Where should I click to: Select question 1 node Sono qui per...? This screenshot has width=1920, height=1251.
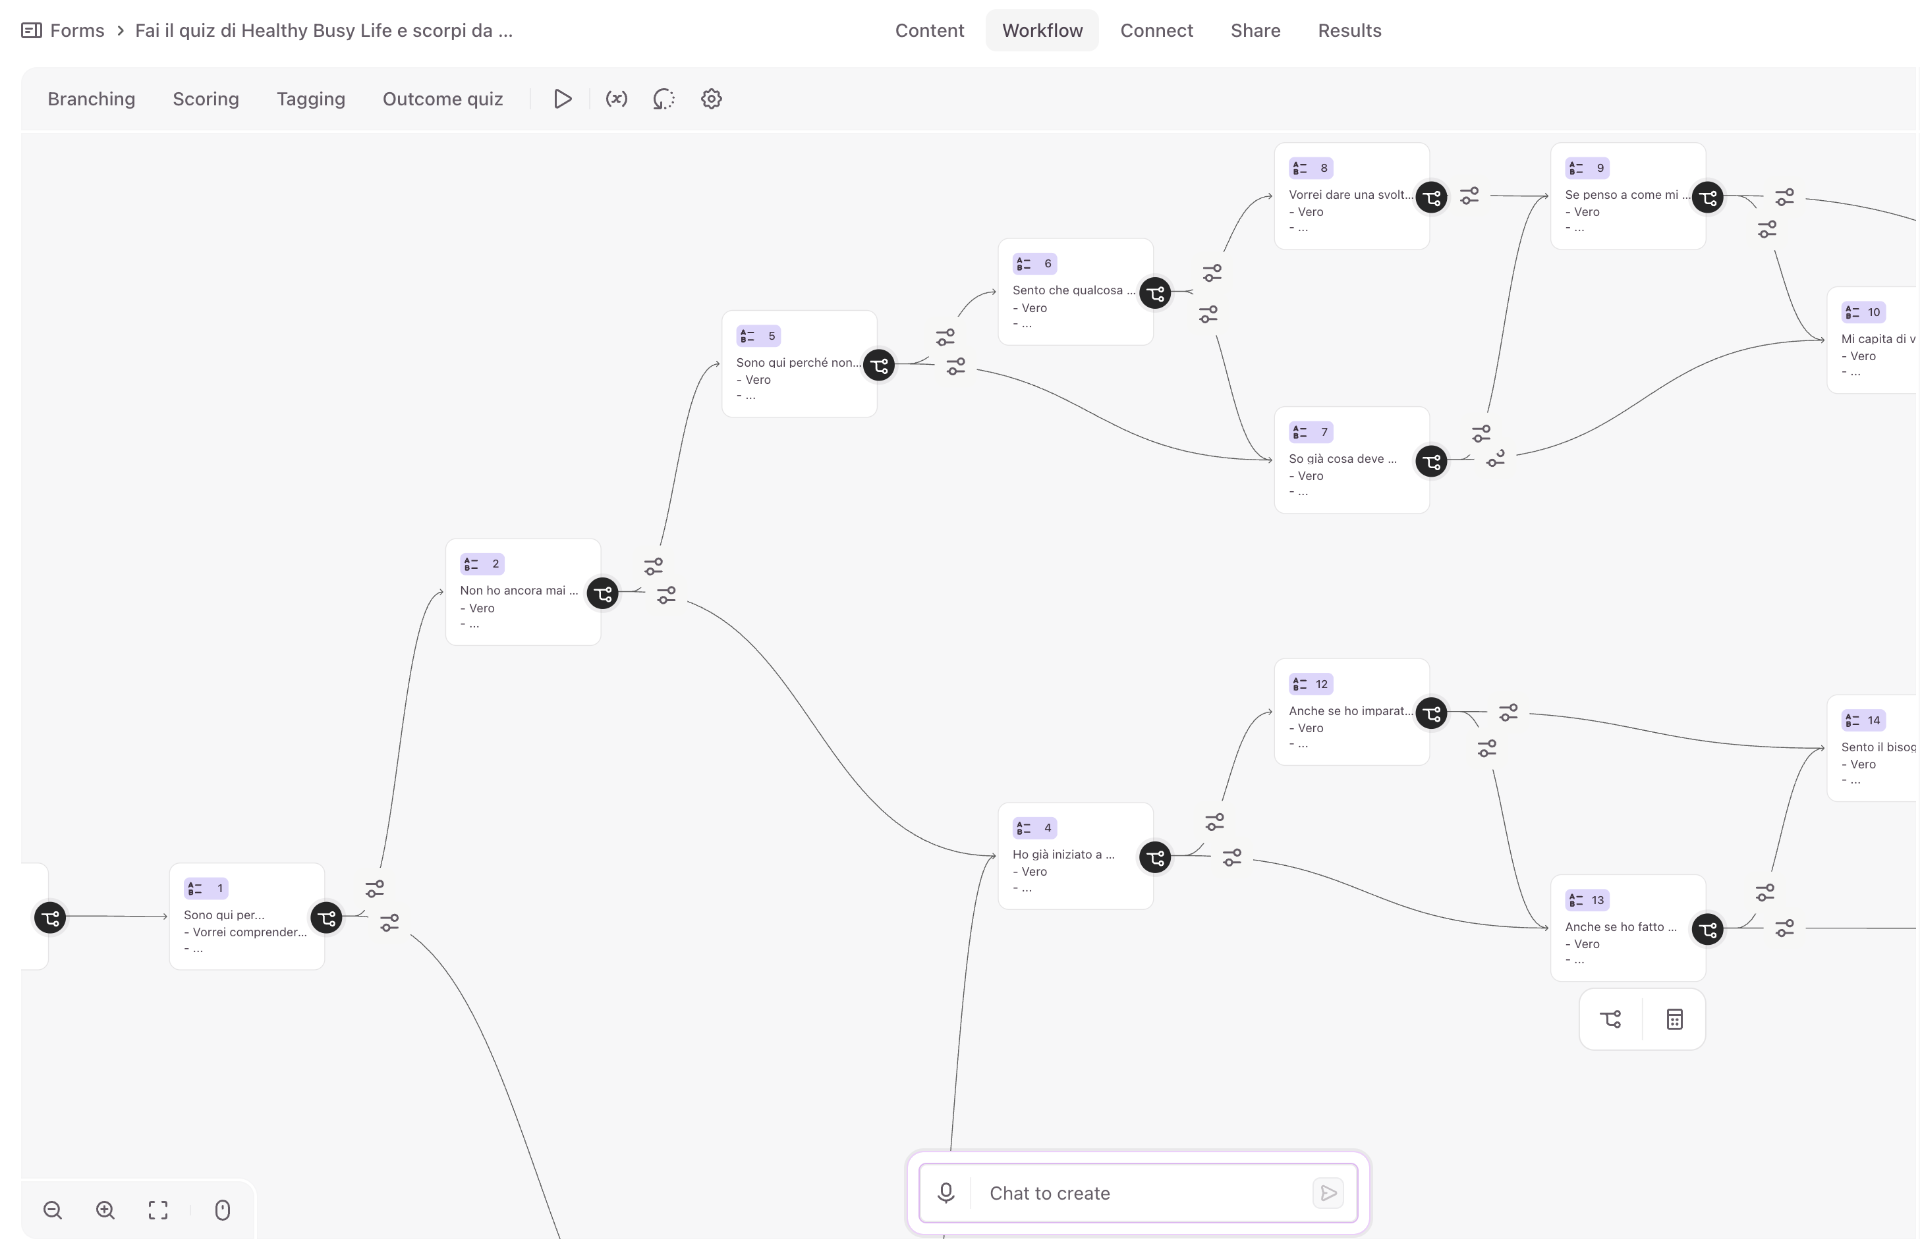[x=247, y=916]
